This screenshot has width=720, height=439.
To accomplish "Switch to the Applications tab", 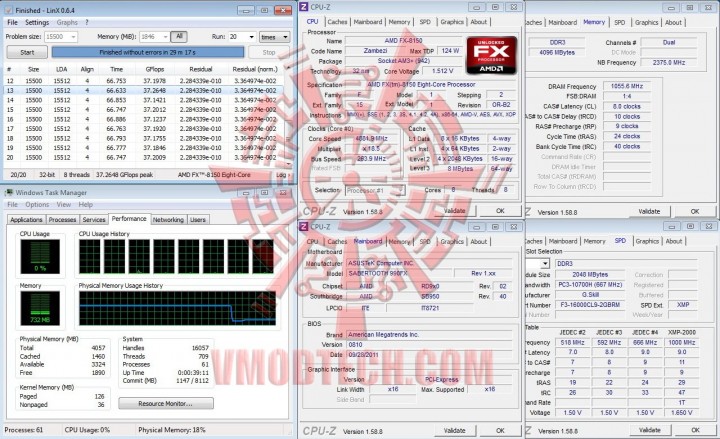I will click(x=26, y=220).
